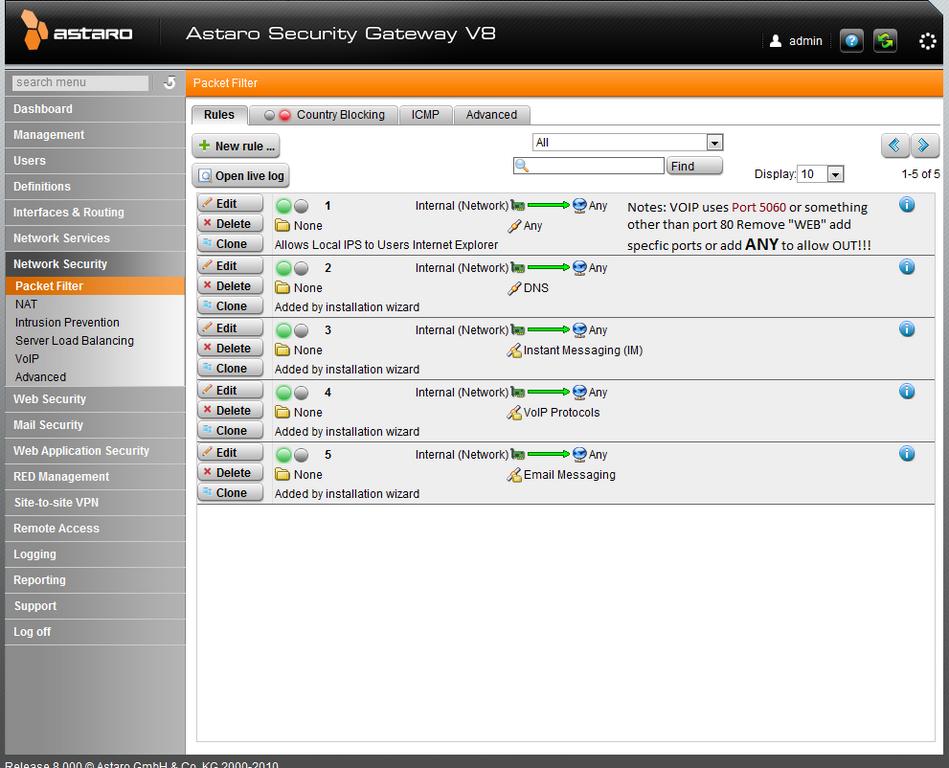The width and height of the screenshot is (949, 768).
Task: Click the rule find text field
Action: (x=588, y=166)
